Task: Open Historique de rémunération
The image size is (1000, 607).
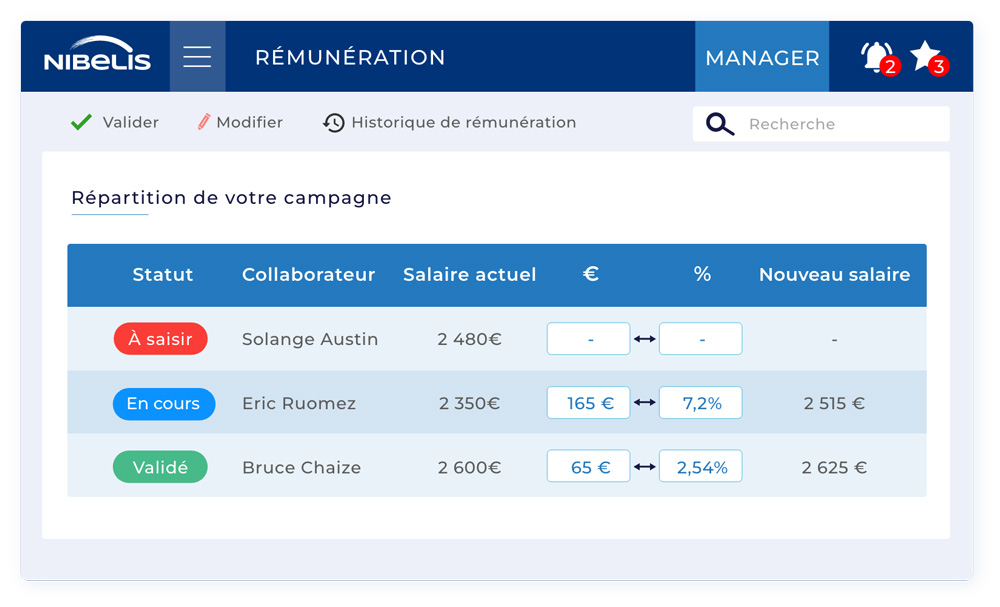Action: tap(463, 122)
